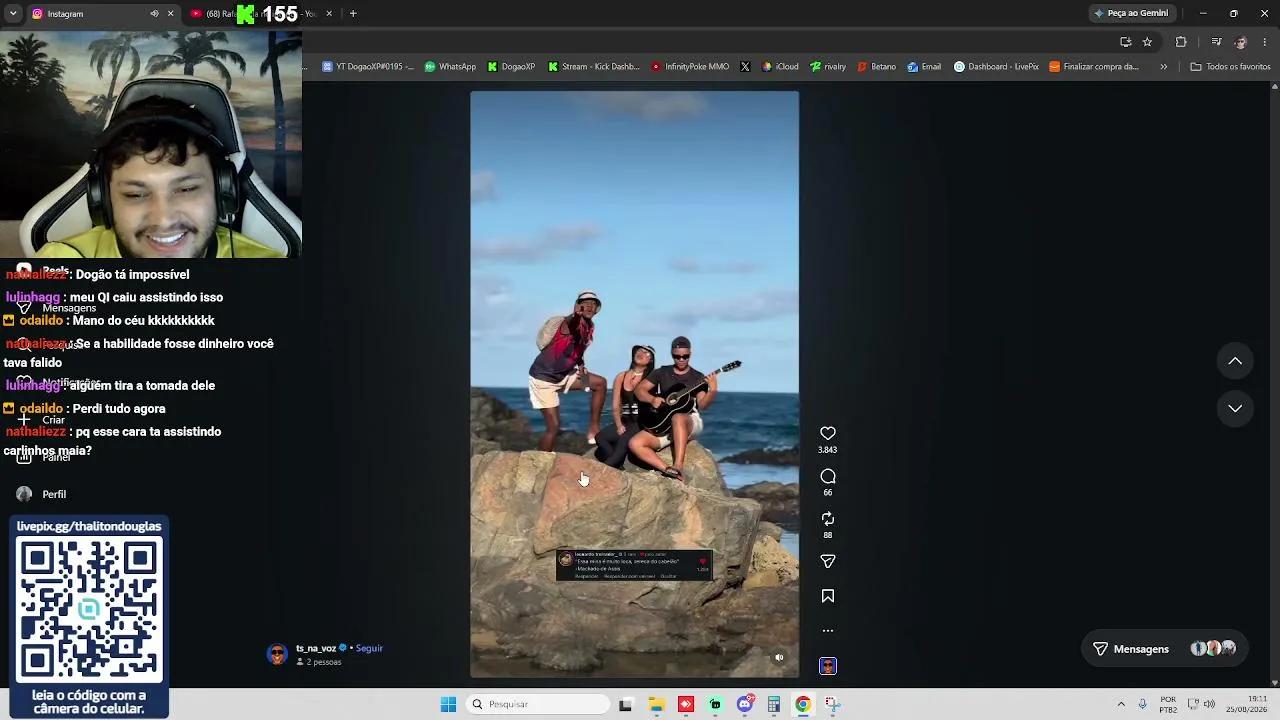Open the Betano bookmark
This screenshot has height=720, width=1280.
click(876, 67)
